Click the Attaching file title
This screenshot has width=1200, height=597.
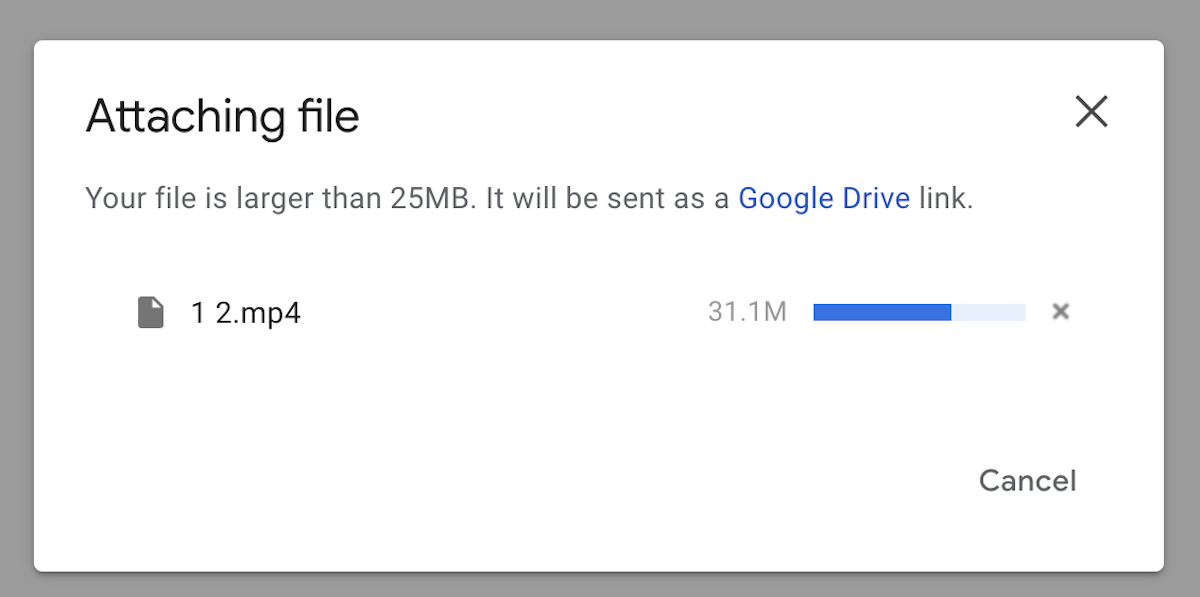coord(222,116)
